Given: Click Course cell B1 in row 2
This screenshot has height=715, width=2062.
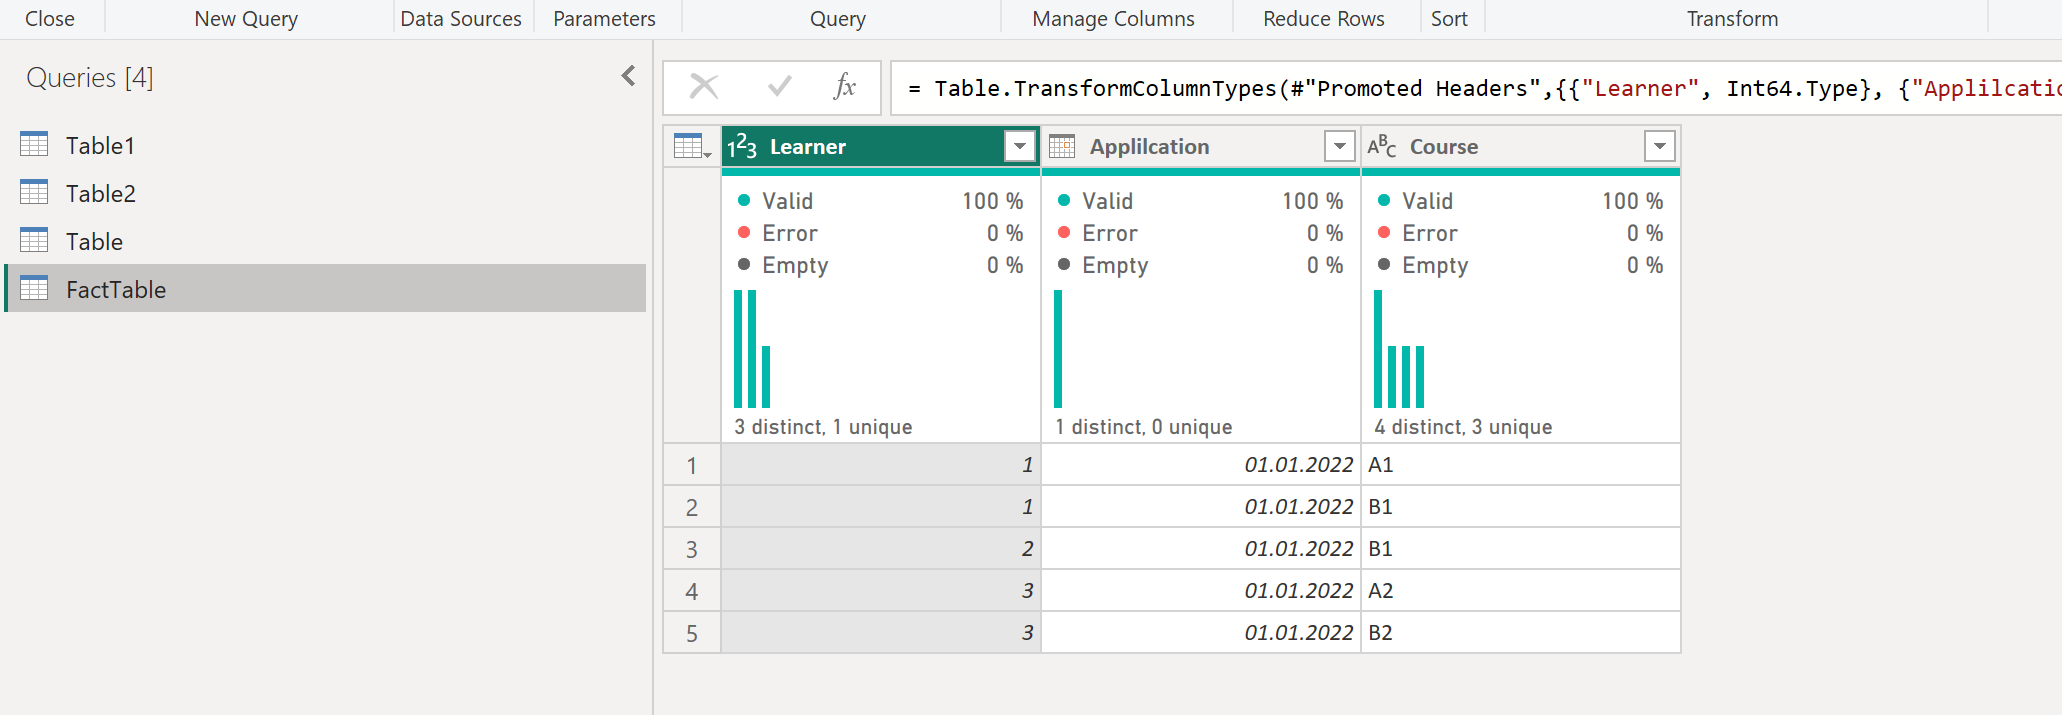Looking at the screenshot, I should pyautogui.click(x=1520, y=507).
